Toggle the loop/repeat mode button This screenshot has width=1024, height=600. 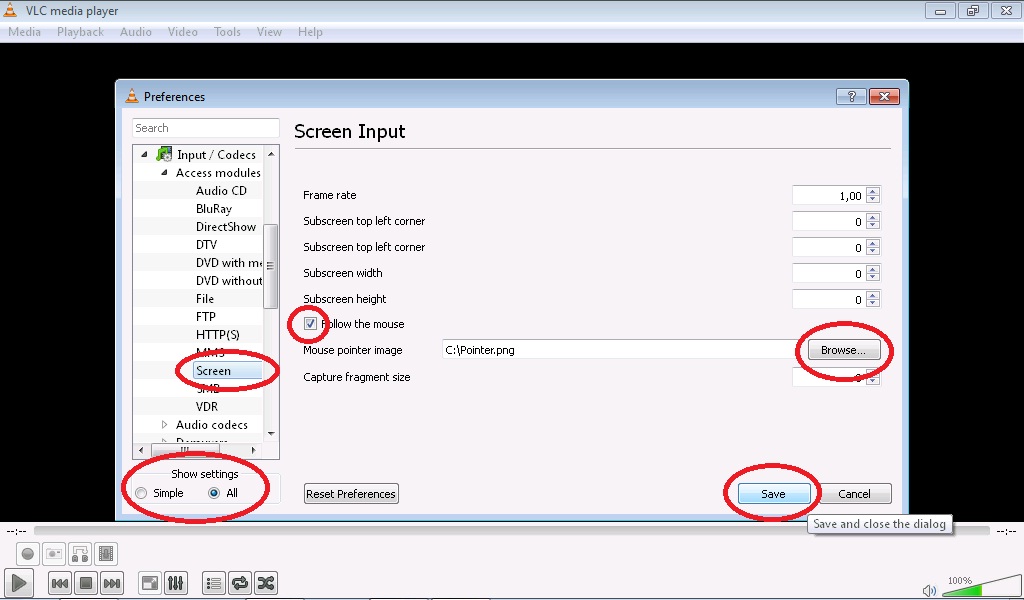tap(240, 583)
